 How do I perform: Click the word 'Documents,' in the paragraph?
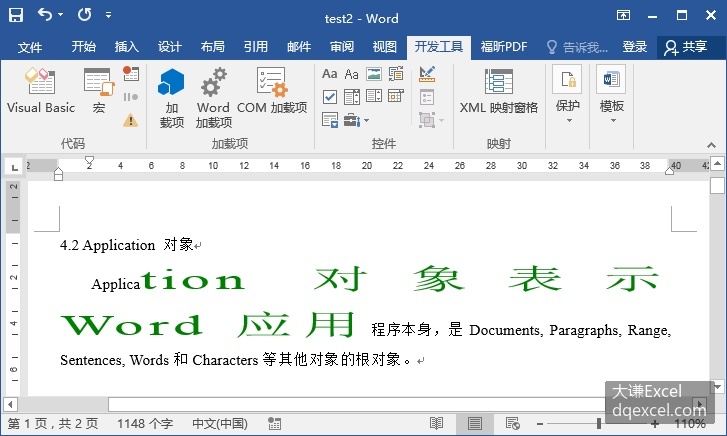point(506,330)
